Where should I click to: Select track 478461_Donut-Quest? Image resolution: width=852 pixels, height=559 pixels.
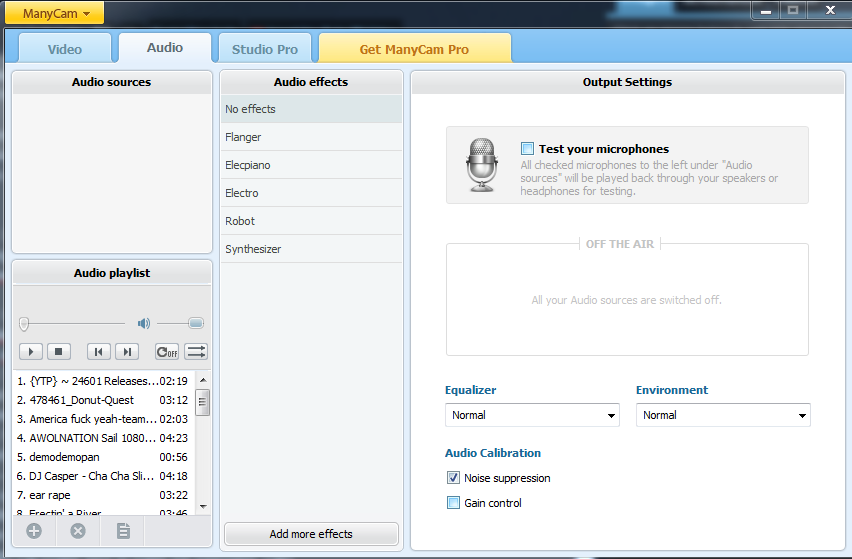point(103,400)
